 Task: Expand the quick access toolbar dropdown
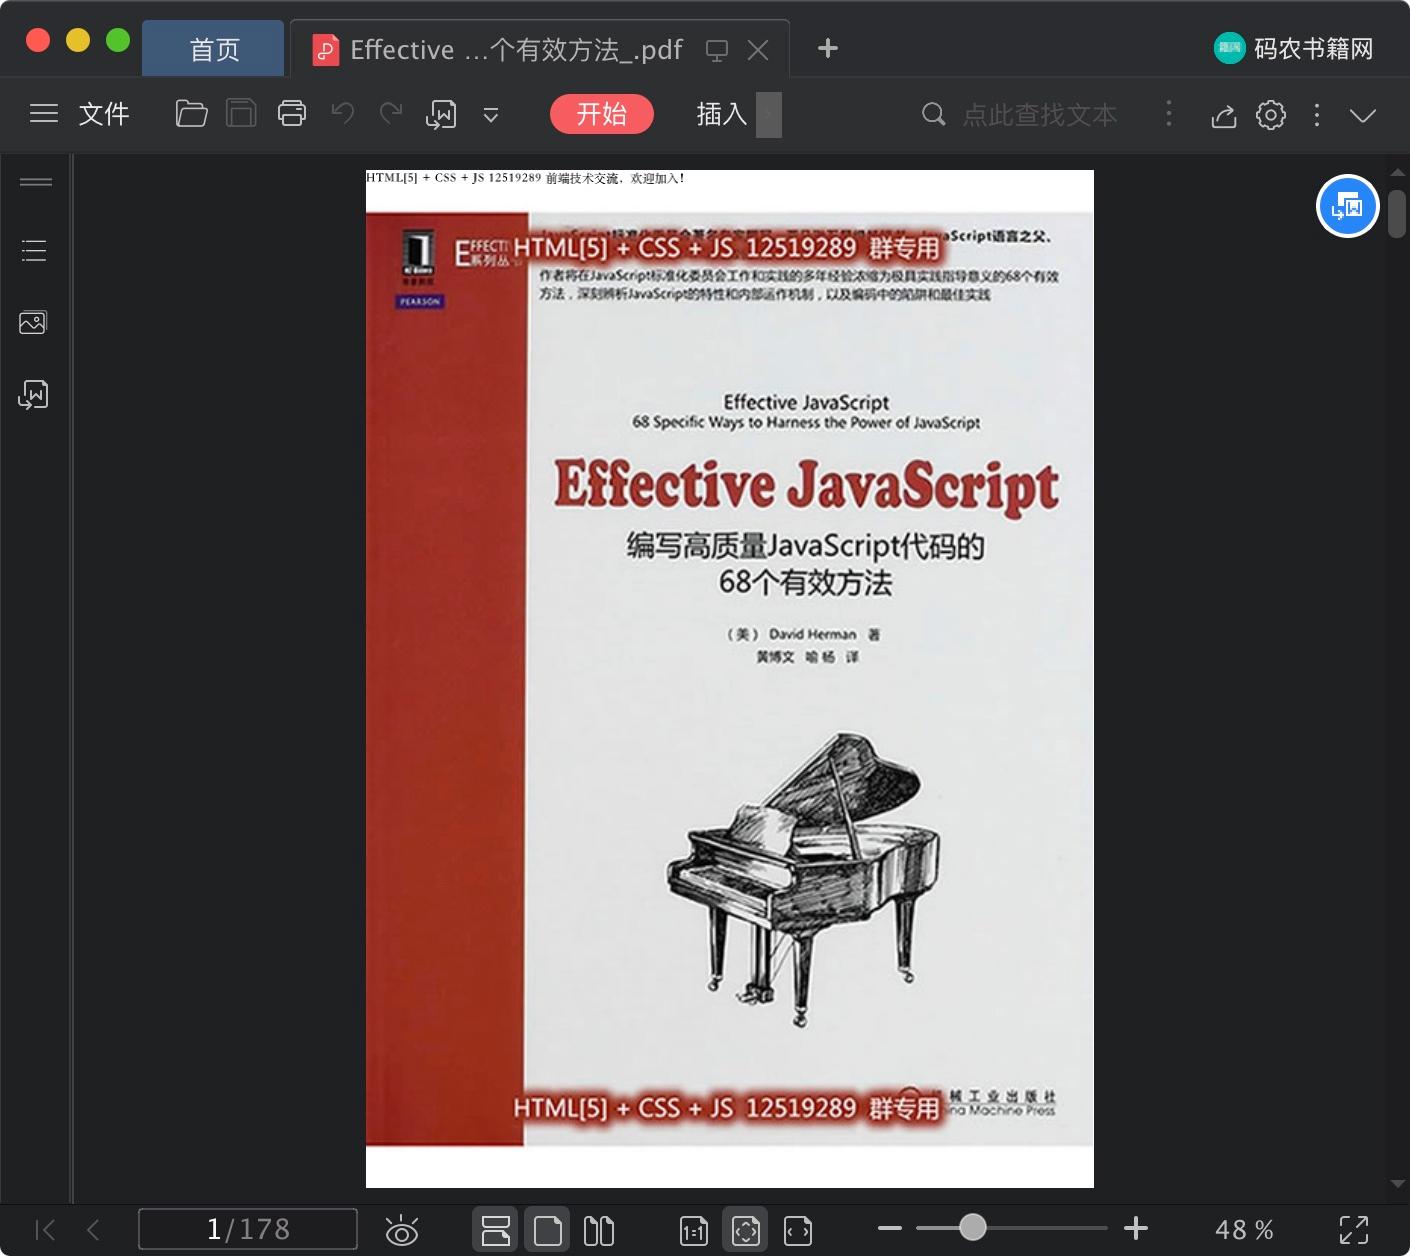click(491, 115)
